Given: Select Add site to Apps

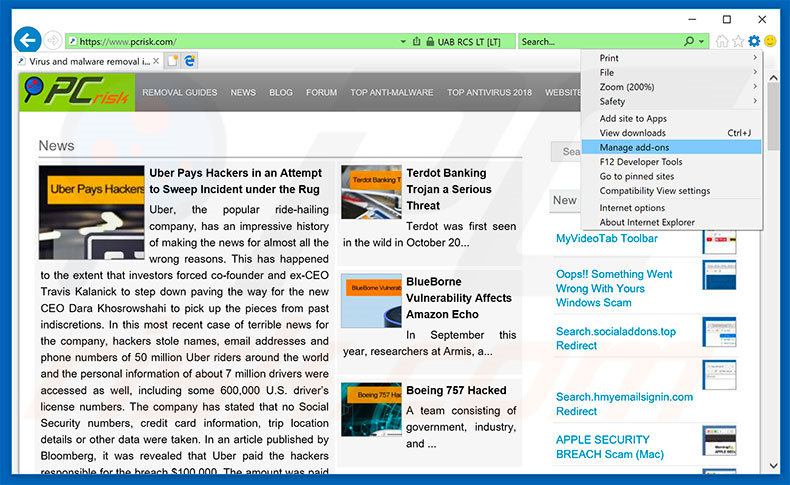Looking at the screenshot, I should (x=671, y=118).
